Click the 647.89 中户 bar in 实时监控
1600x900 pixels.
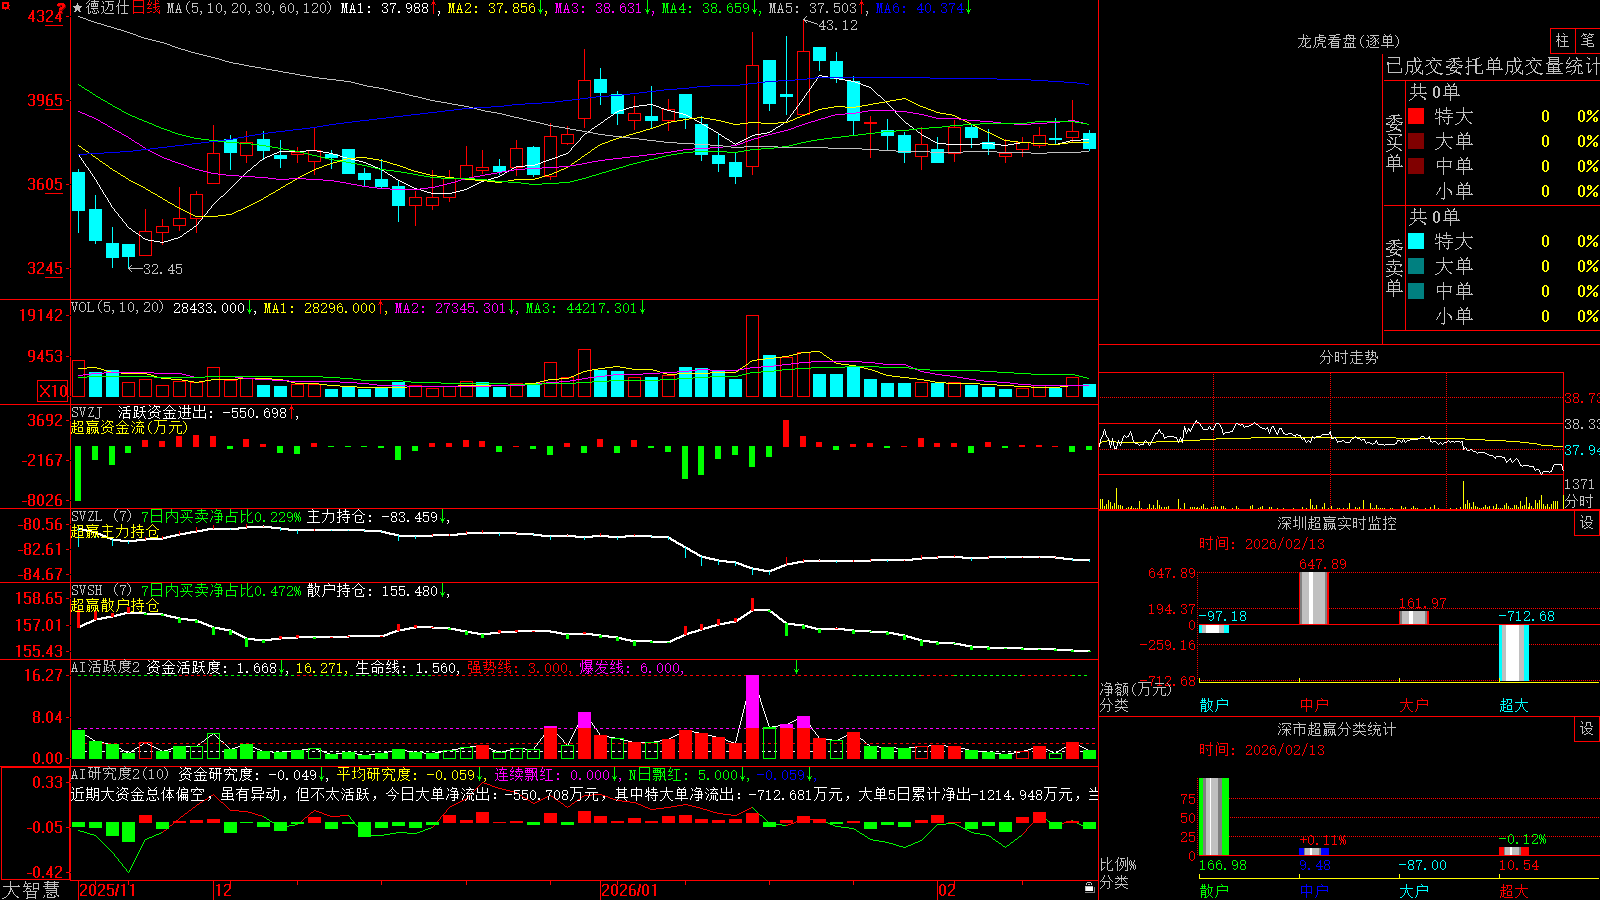[x=1314, y=598]
